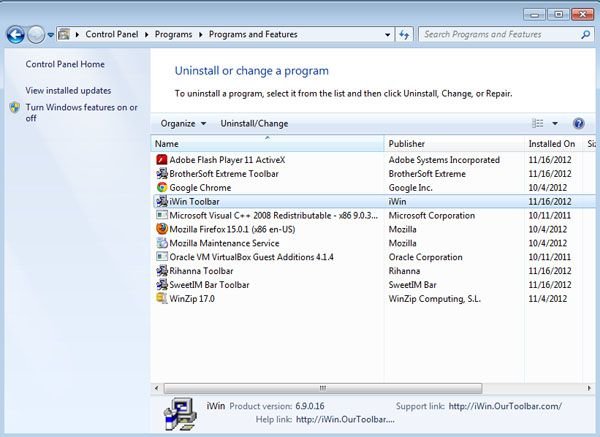Click the horizontal scrollbar thumb

[x=323, y=388]
